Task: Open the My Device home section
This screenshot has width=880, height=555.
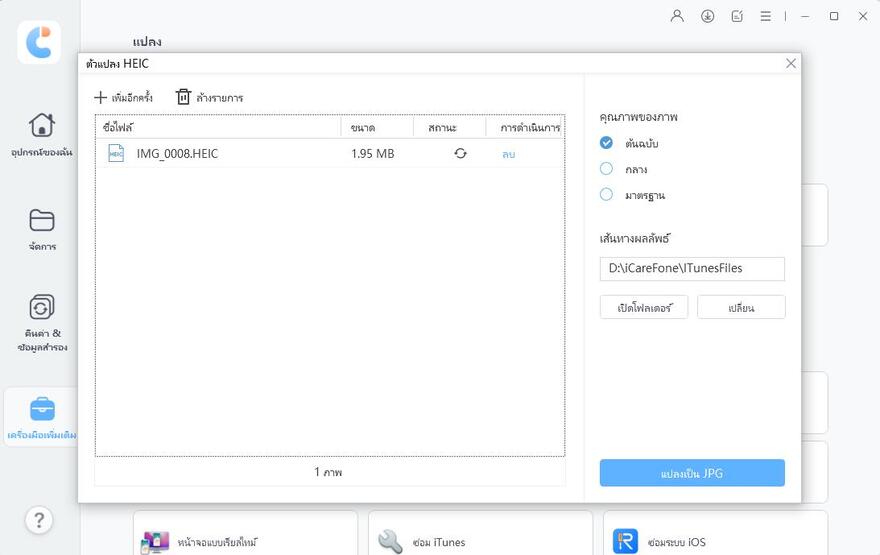Action: point(41,134)
